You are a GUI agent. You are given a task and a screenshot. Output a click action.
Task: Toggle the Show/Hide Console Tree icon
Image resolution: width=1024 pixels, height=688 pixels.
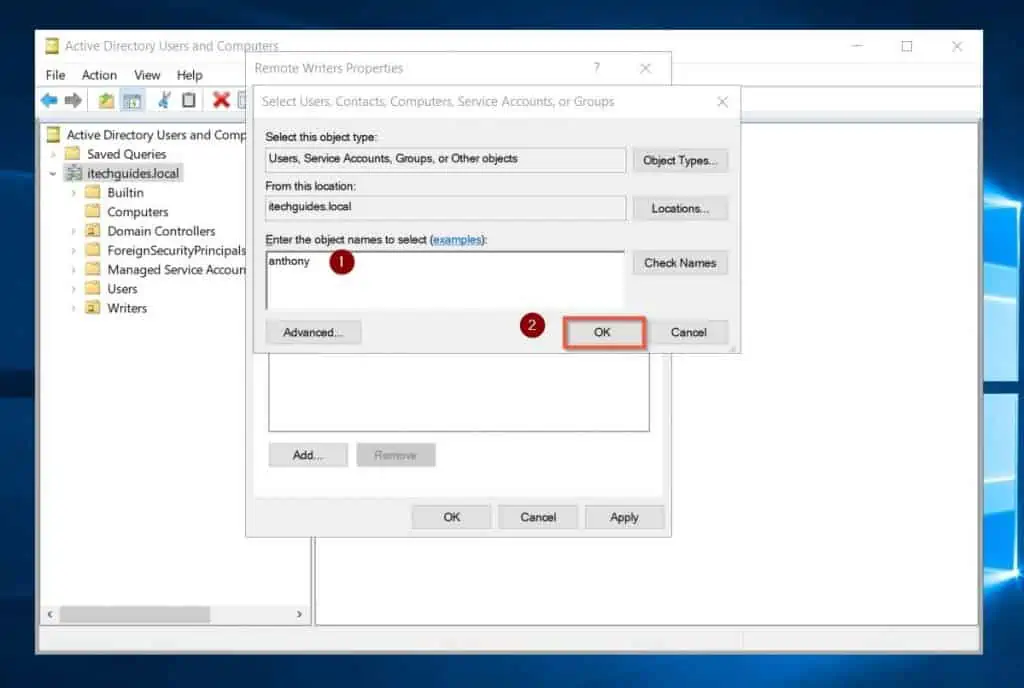point(132,101)
